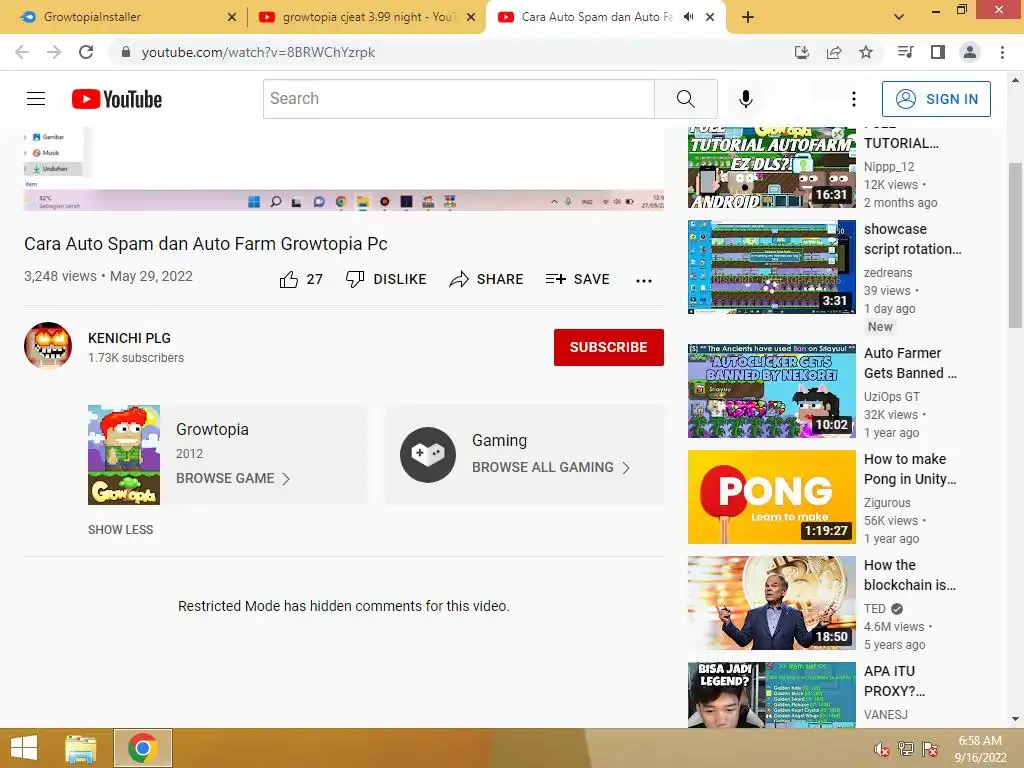Go to YouTube home via logo
Viewport: 1024px width, 768px height.
click(x=117, y=99)
